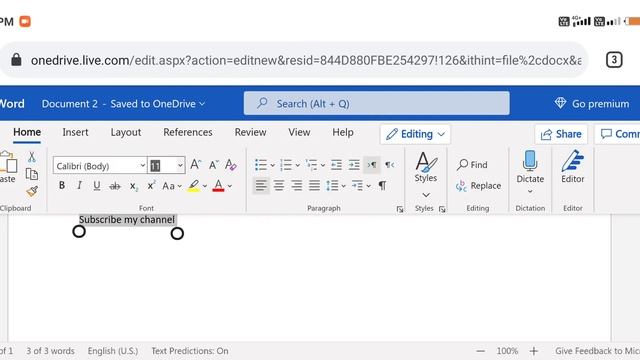
Task: Open font color dropdown arrow
Action: click(230, 186)
